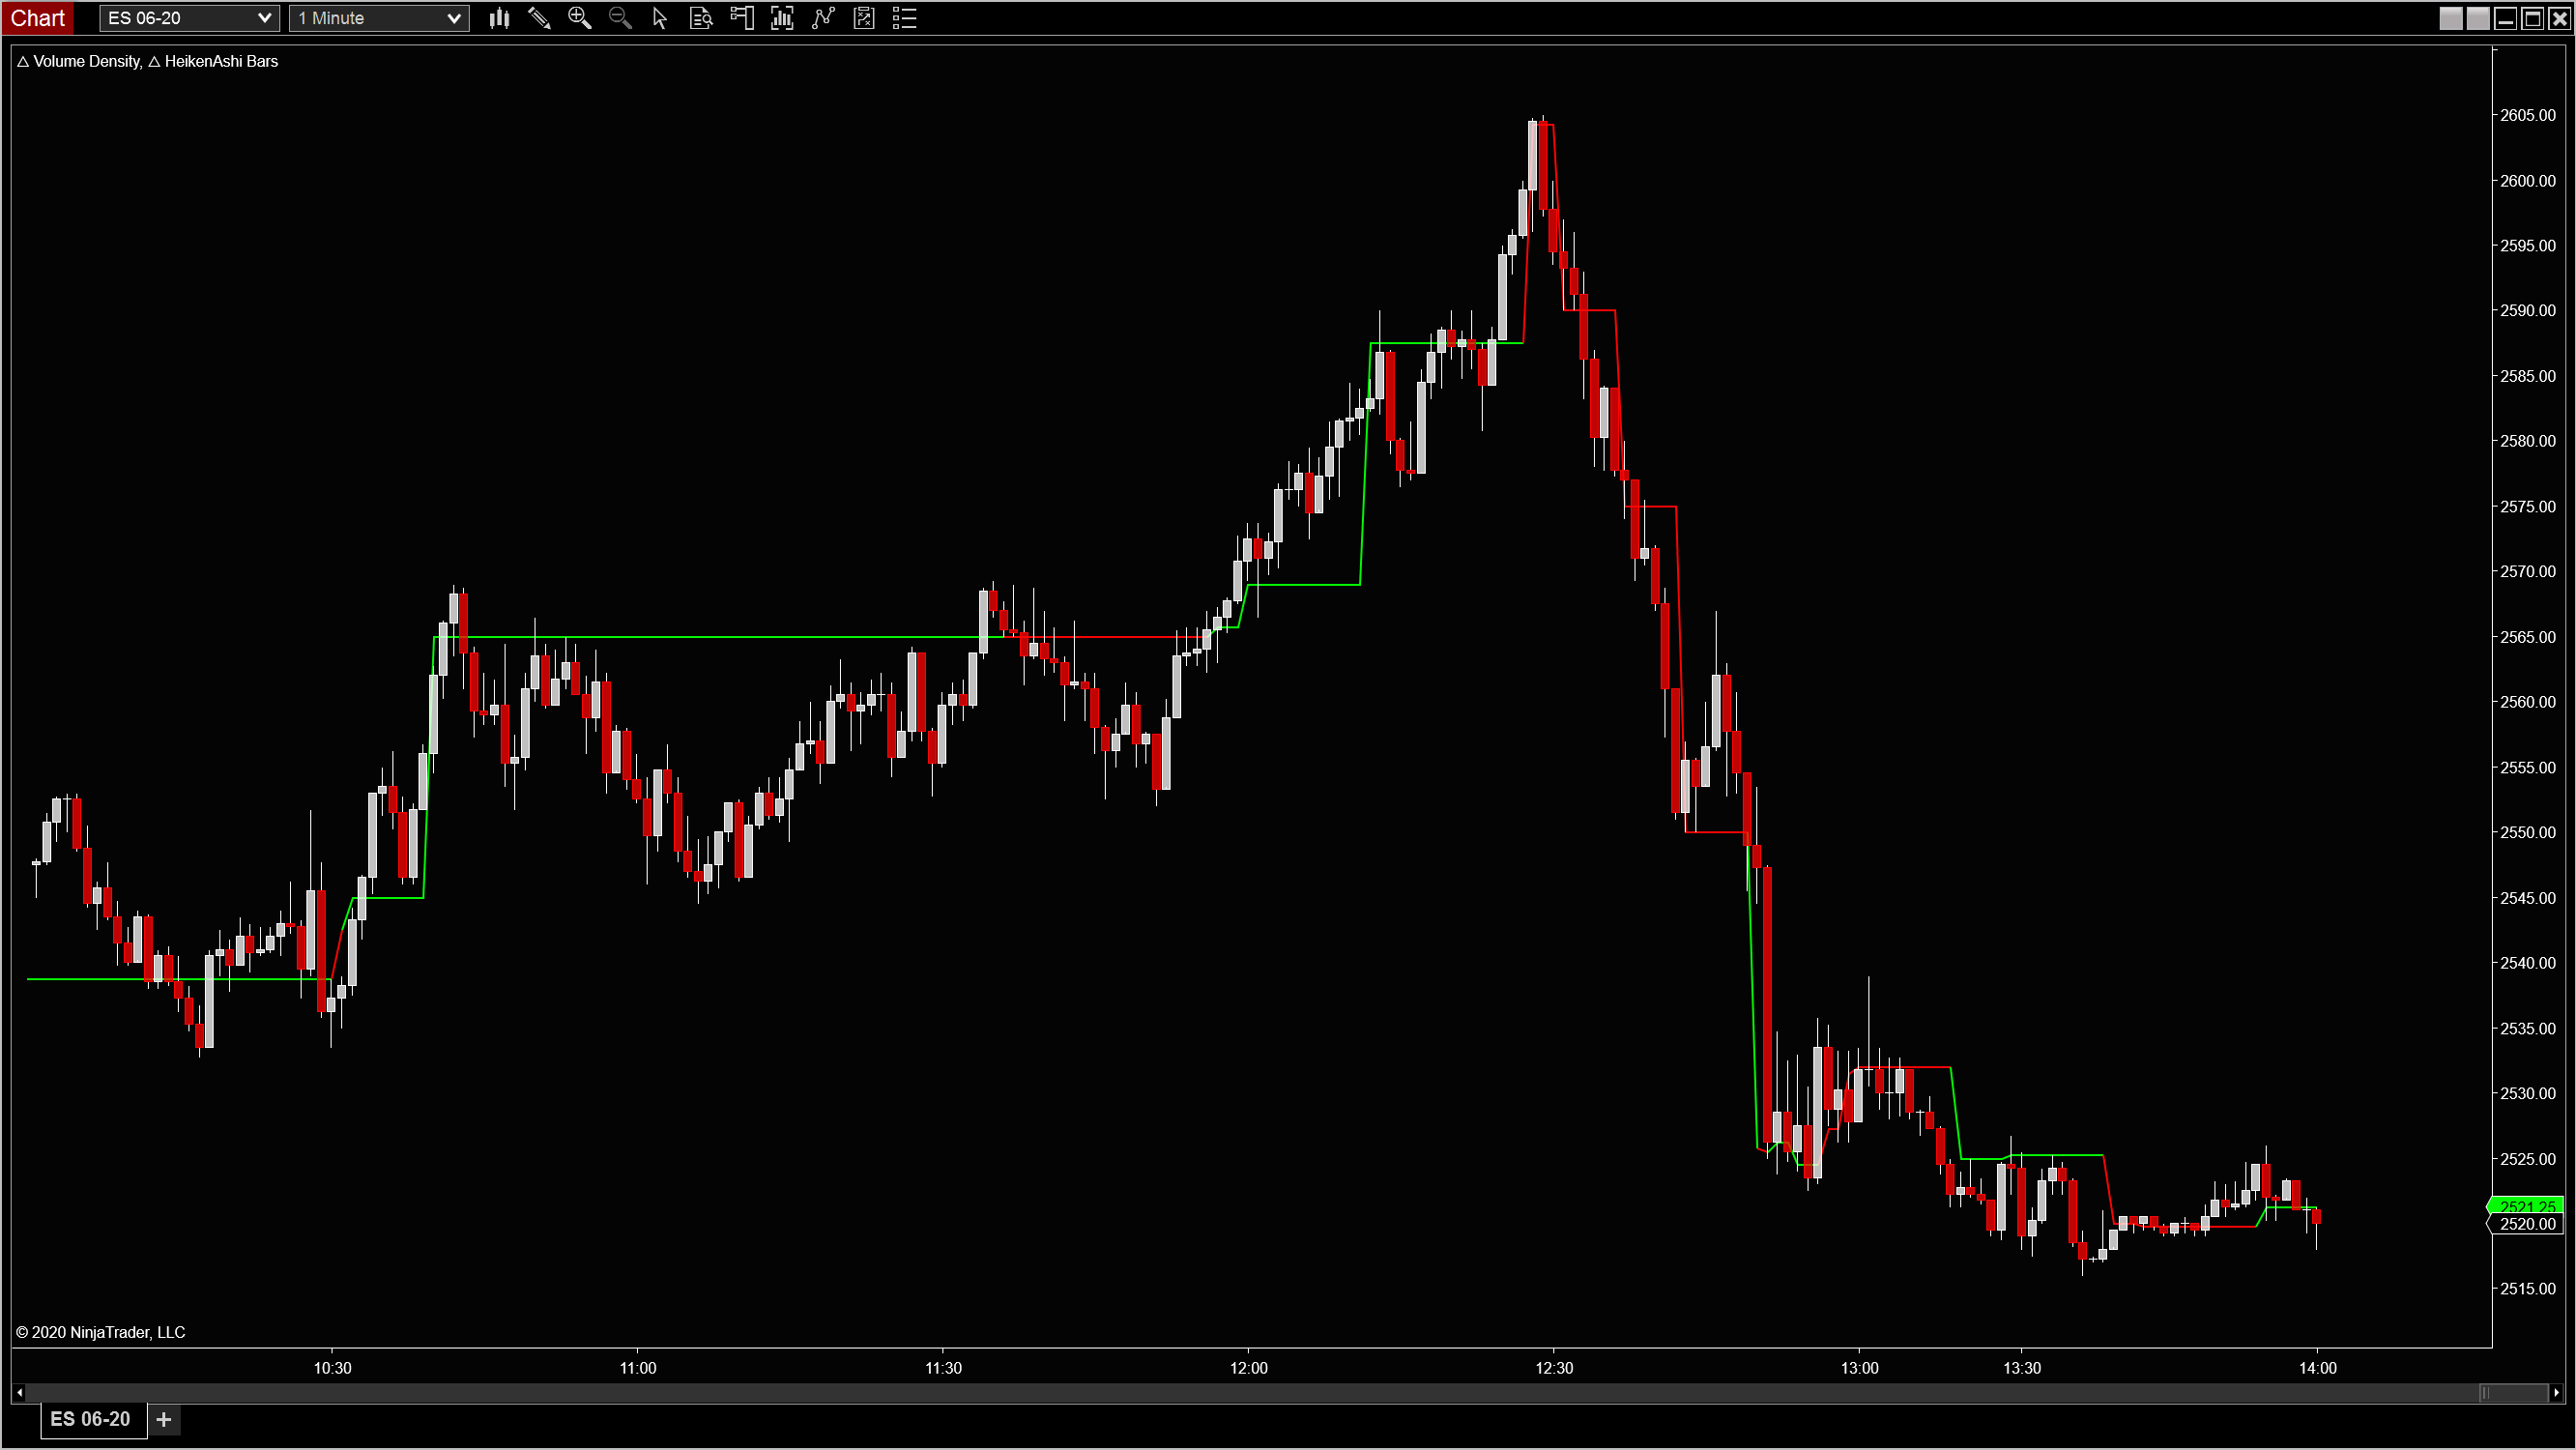The image size is (2576, 1450).
Task: Select the drawing tools pencil icon
Action: point(539,18)
